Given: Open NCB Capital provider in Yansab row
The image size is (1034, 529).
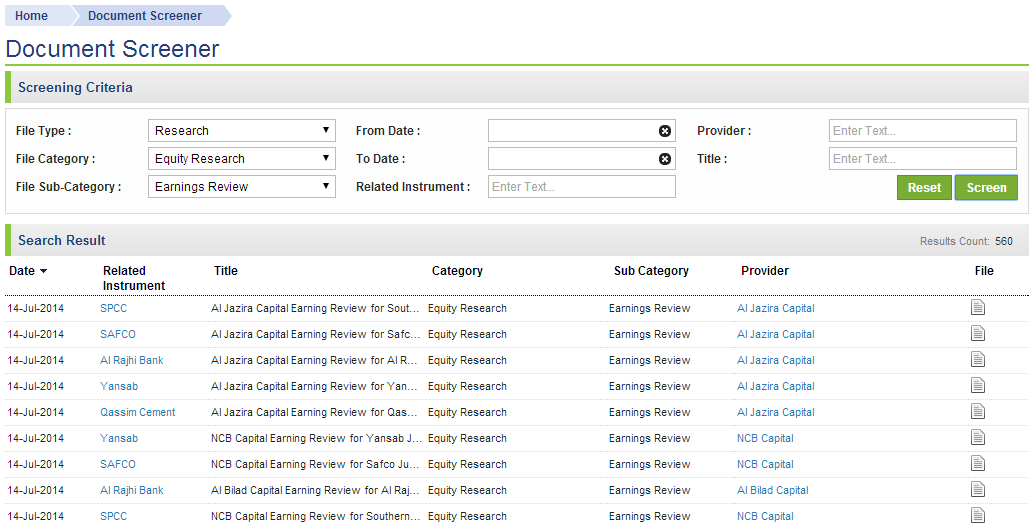Looking at the screenshot, I should [x=765, y=438].
